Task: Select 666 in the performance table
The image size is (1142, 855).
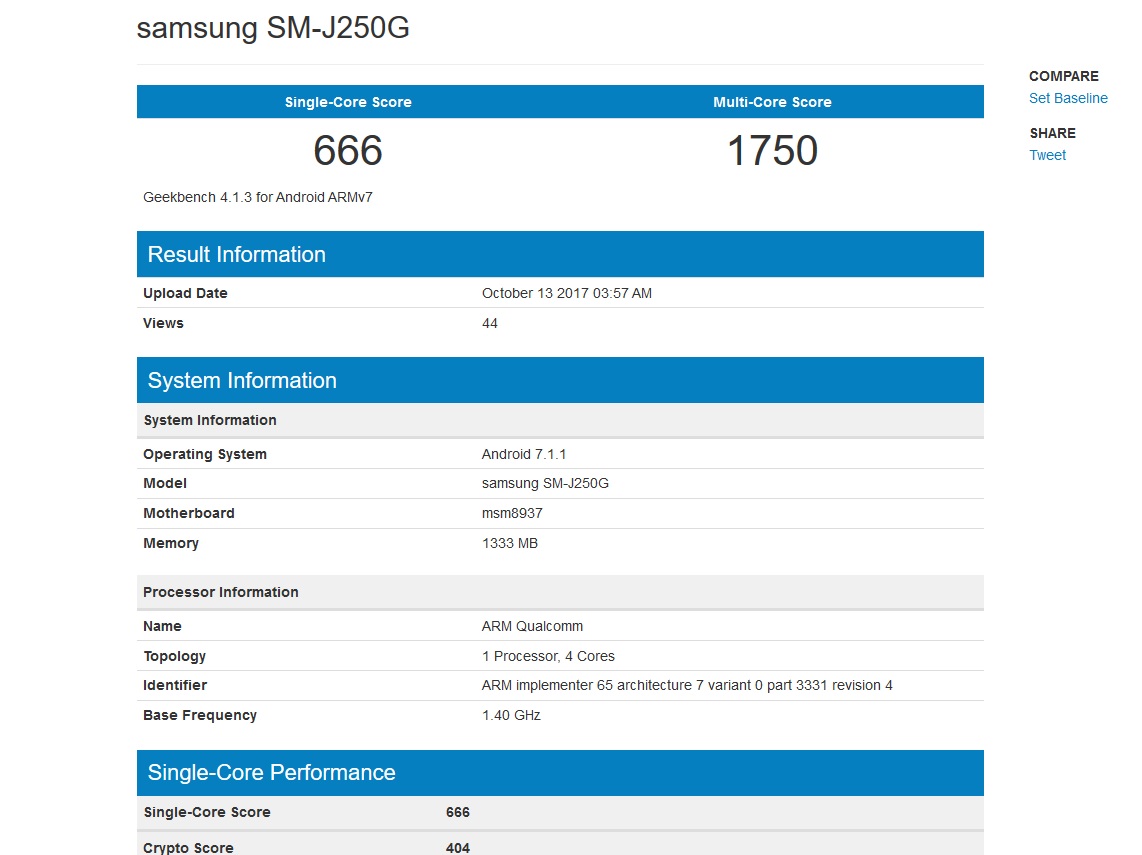Action: pyautogui.click(x=457, y=812)
